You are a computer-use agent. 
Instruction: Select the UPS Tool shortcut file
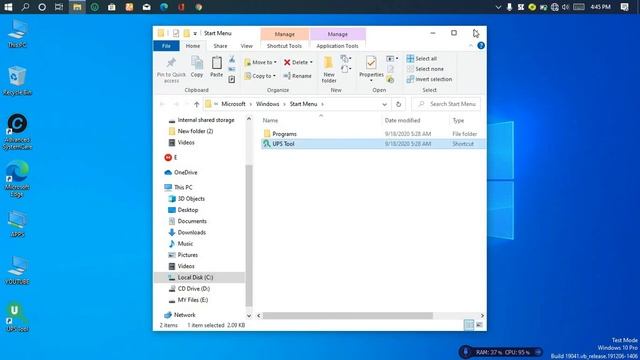(283, 144)
